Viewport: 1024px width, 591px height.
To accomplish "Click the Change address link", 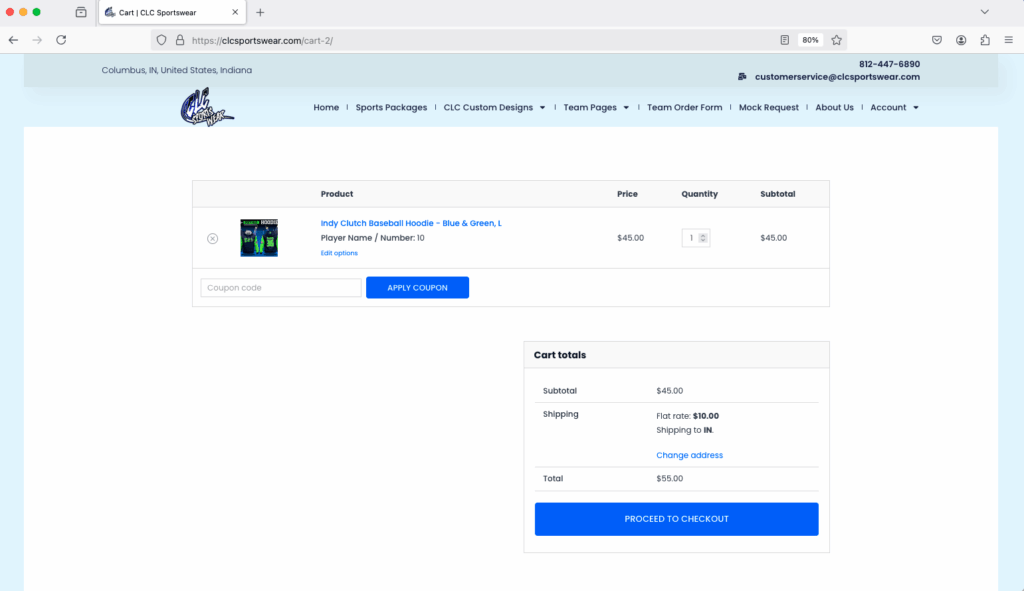I will [x=690, y=455].
